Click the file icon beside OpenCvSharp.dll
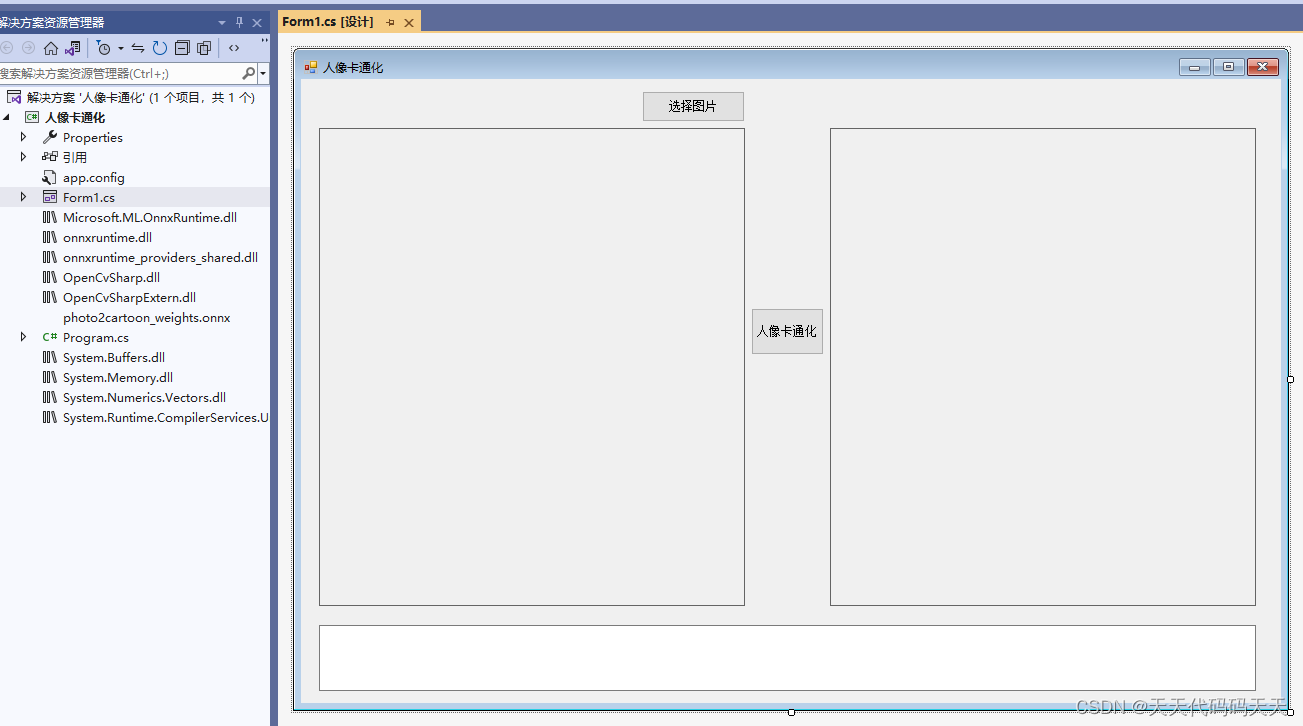 pyautogui.click(x=50, y=277)
